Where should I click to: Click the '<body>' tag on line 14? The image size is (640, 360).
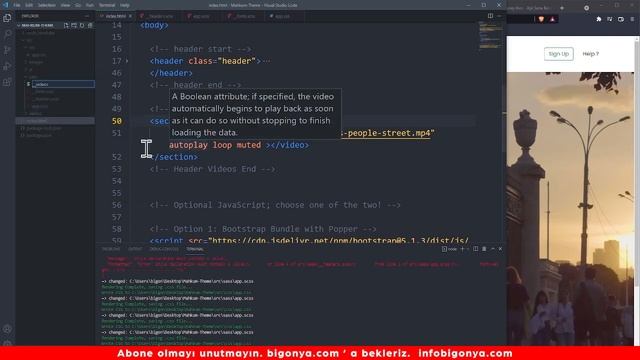point(154,25)
